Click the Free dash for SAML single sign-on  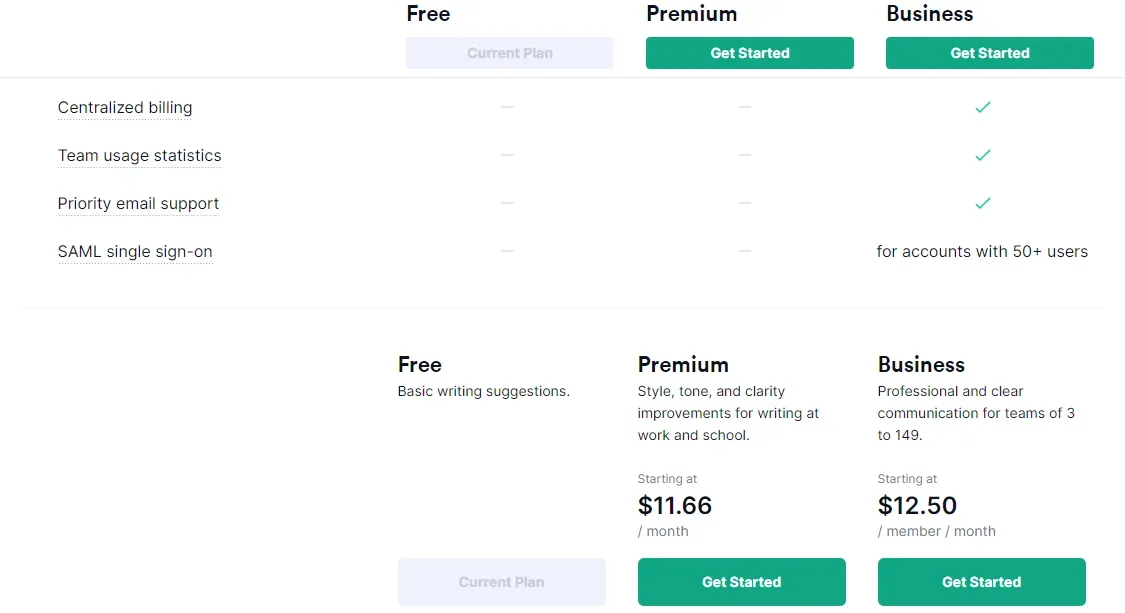click(507, 251)
